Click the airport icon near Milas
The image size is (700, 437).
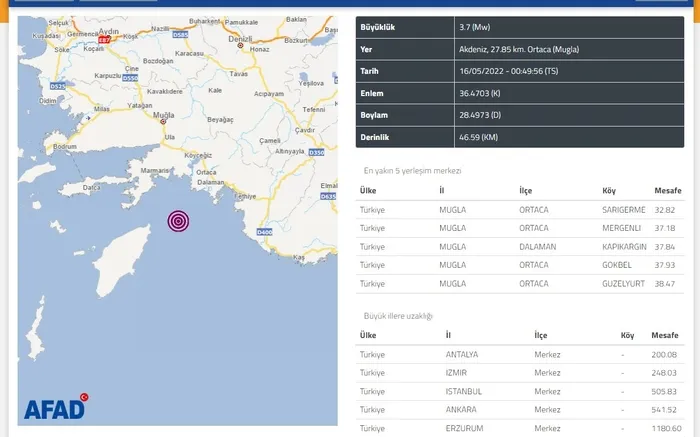(88, 118)
